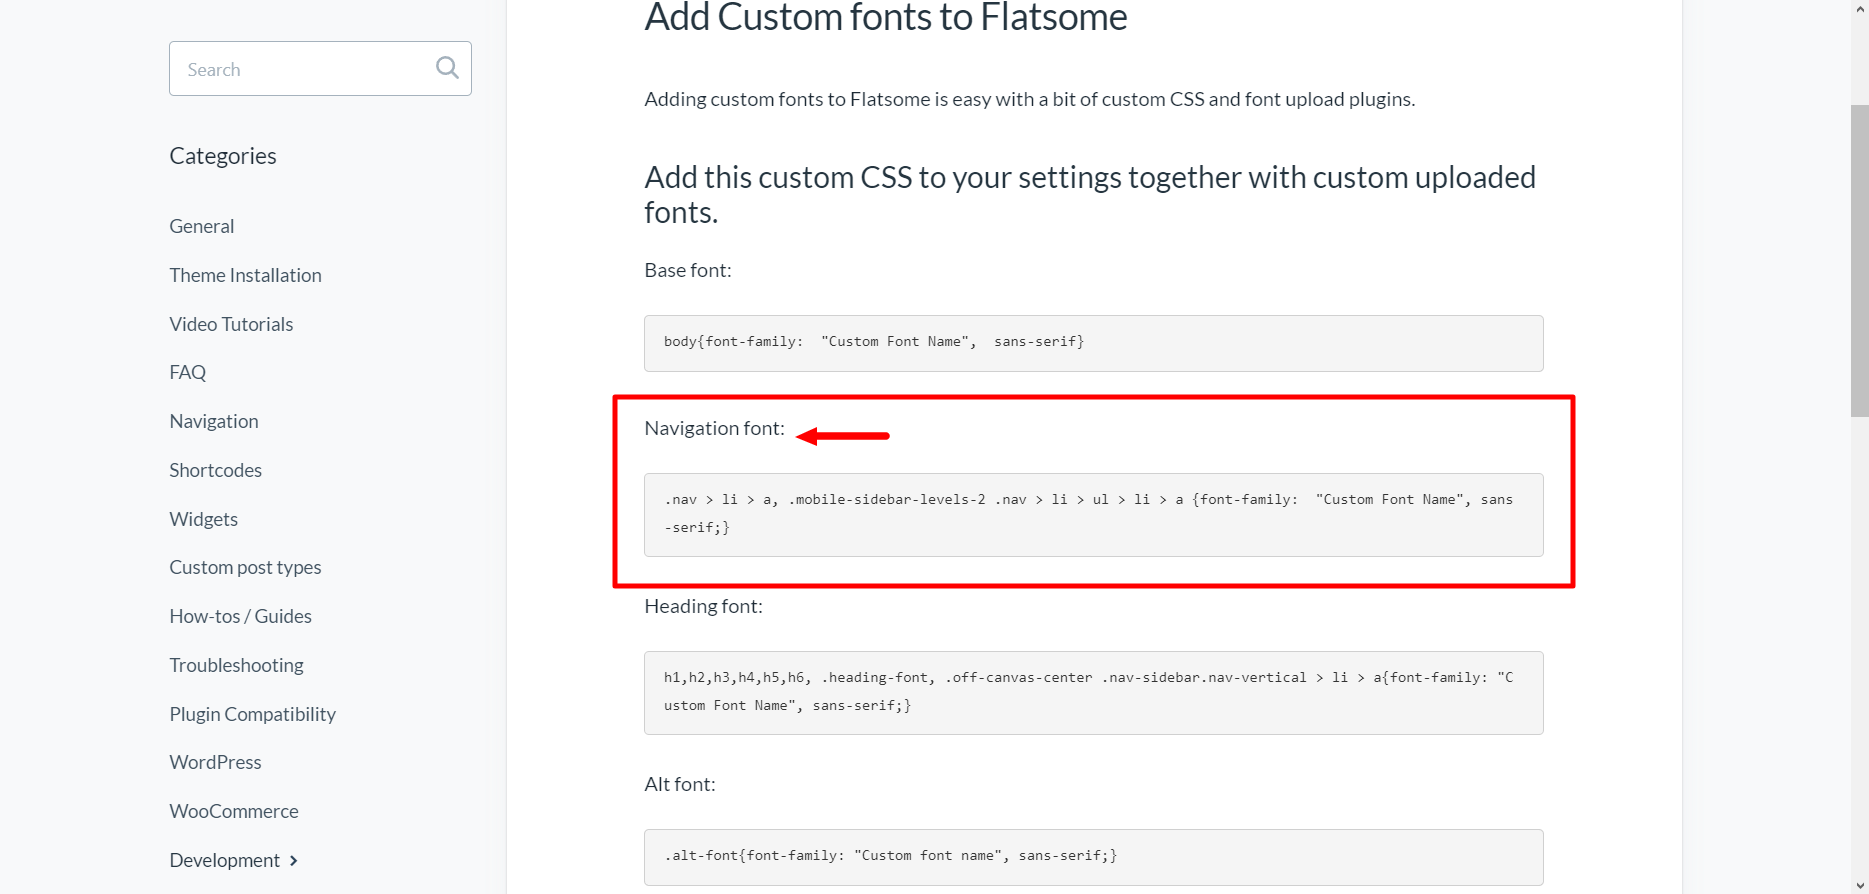Click the 'Add this custom CSS' subheading
This screenshot has width=1869, height=894.
click(1090, 194)
